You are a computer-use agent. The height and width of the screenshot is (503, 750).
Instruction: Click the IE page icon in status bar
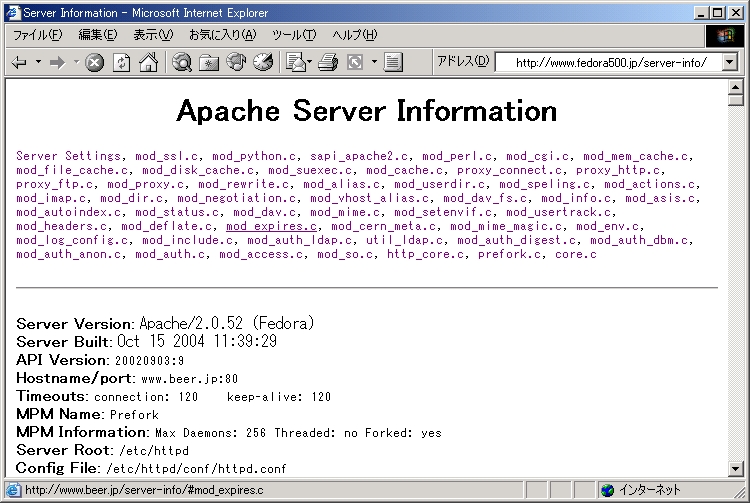[x=13, y=490]
